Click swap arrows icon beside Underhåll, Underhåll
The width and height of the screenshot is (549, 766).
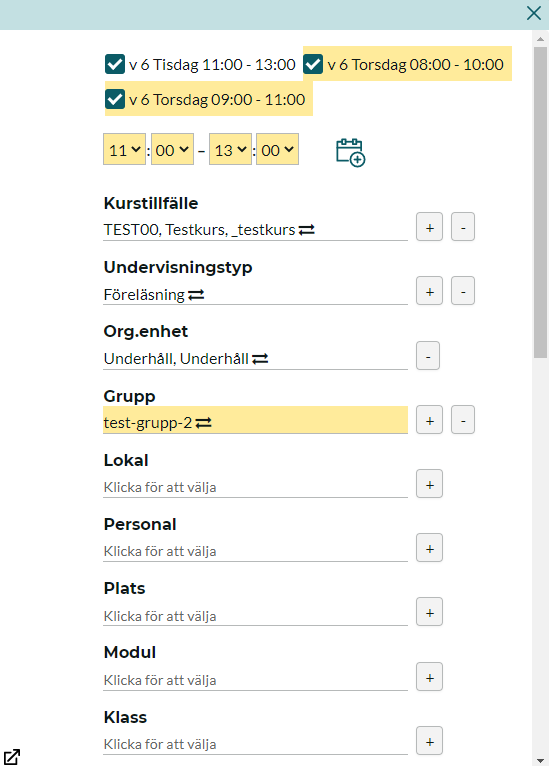pos(260,359)
